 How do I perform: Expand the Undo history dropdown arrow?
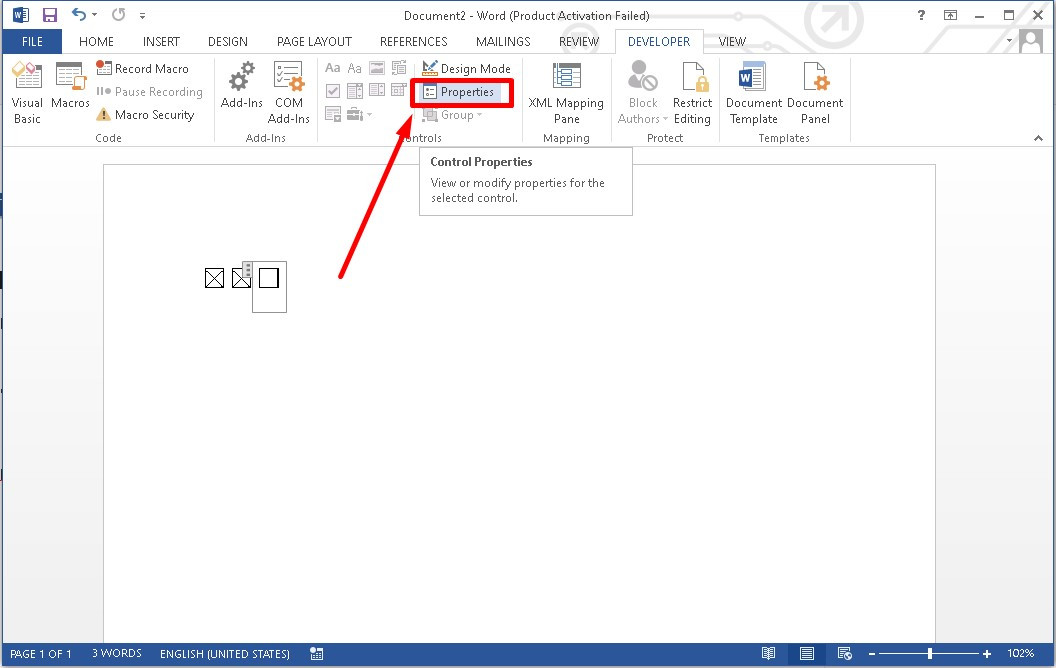(95, 16)
